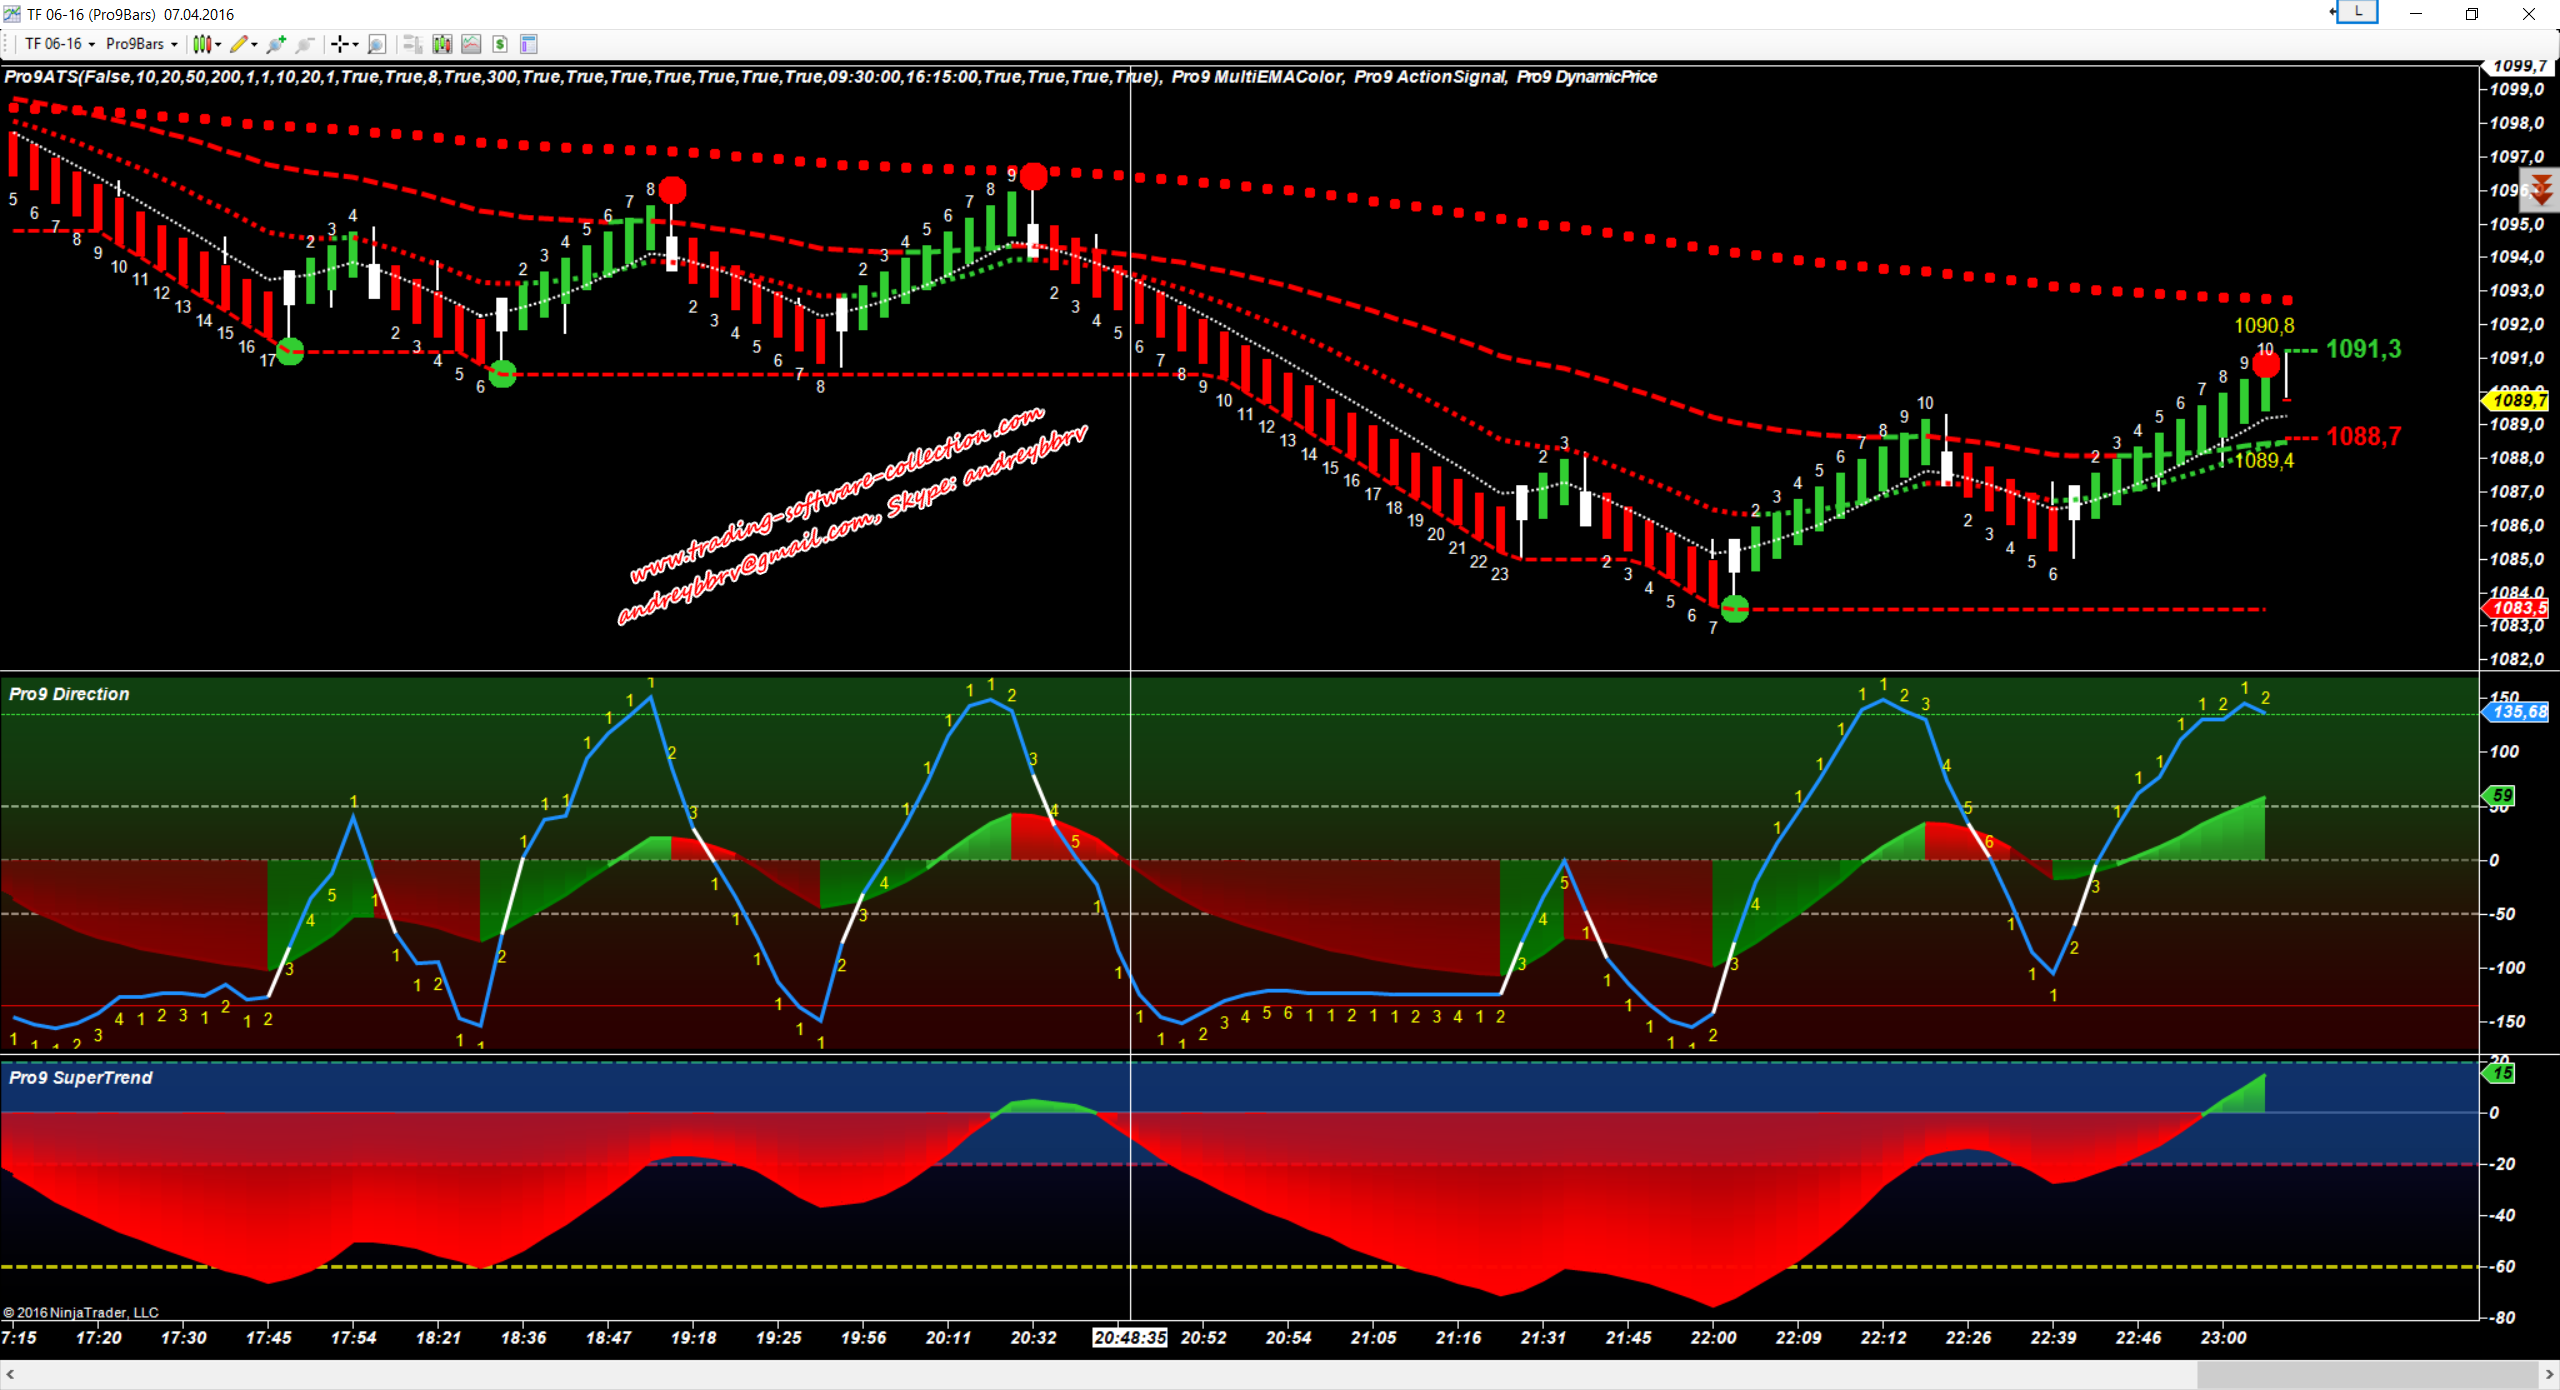The height and width of the screenshot is (1390, 2560).
Task: Click the Pro9 SuperTrend panel label
Action: pos(80,1078)
